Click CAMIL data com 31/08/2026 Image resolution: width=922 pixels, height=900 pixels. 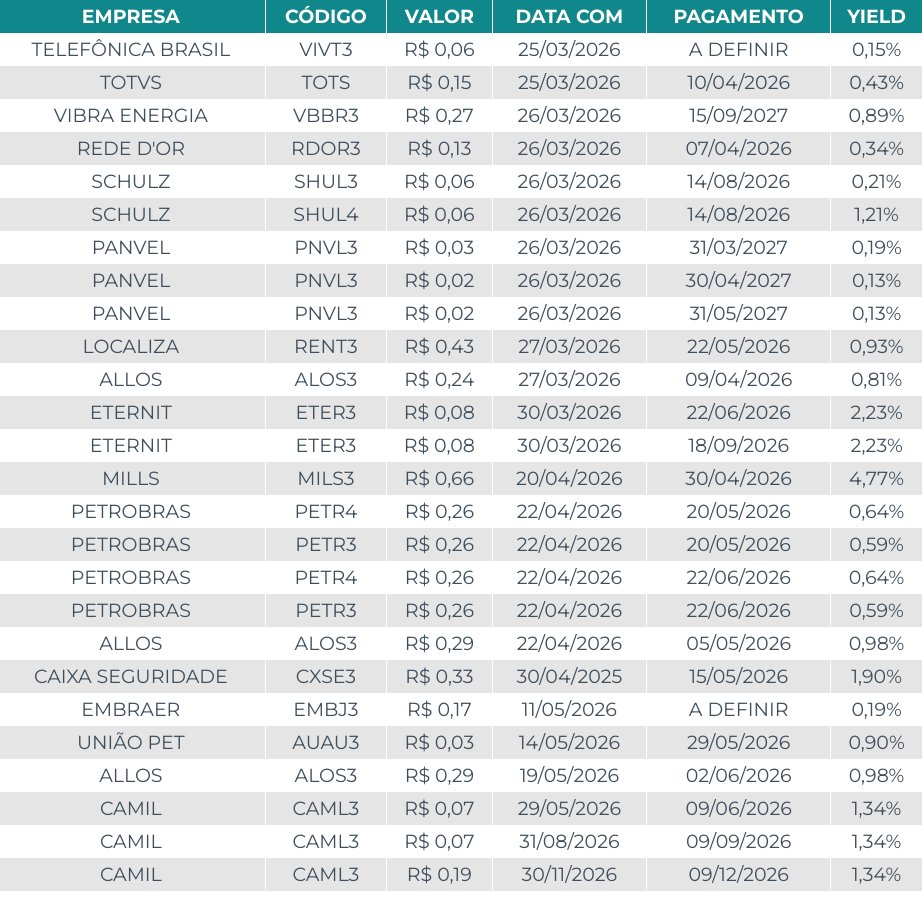[x=569, y=841]
